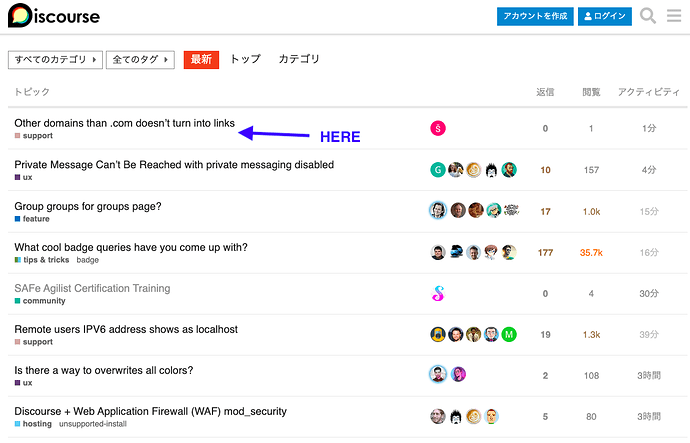Open topic 'What cool badge queries have you come up with?'
The width and height of the screenshot is (690, 443).
pyautogui.click(x=131, y=247)
